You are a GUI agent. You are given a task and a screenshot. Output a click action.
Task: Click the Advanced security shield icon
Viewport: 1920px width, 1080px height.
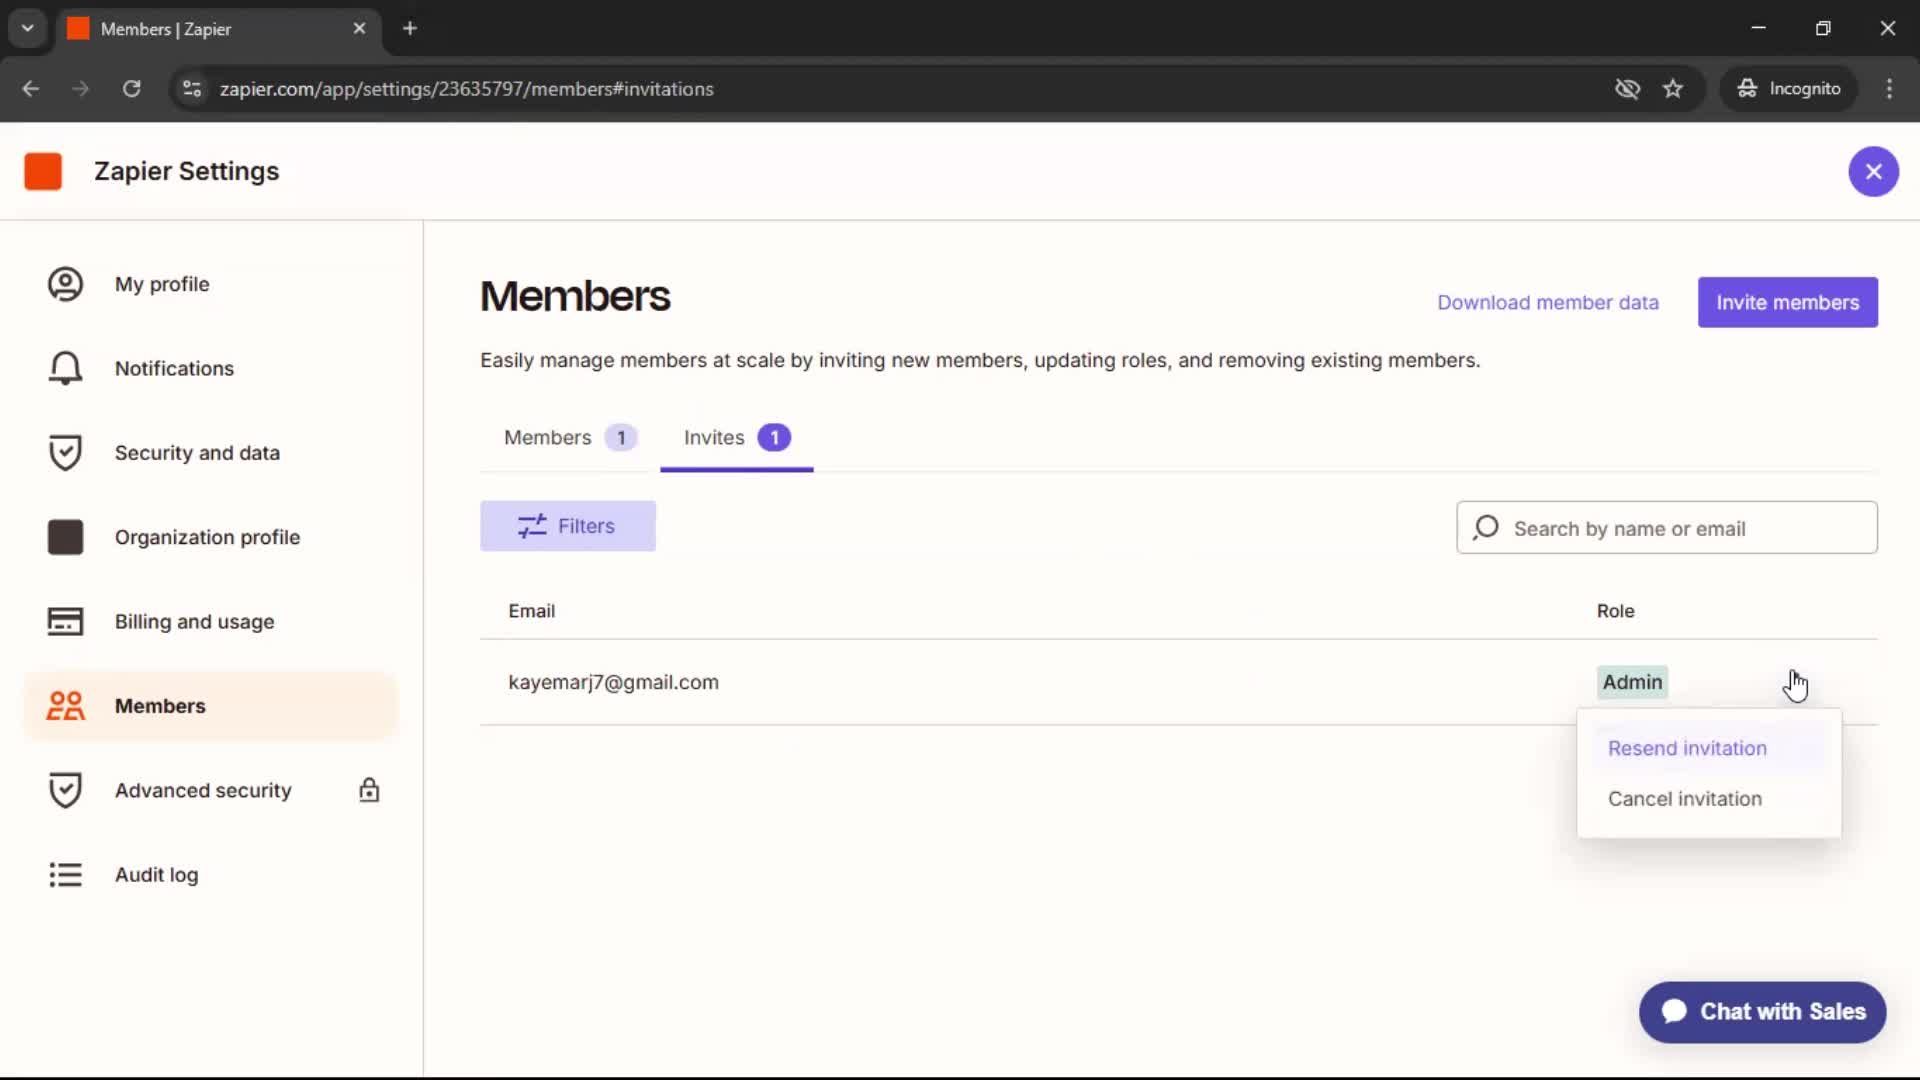(x=65, y=790)
